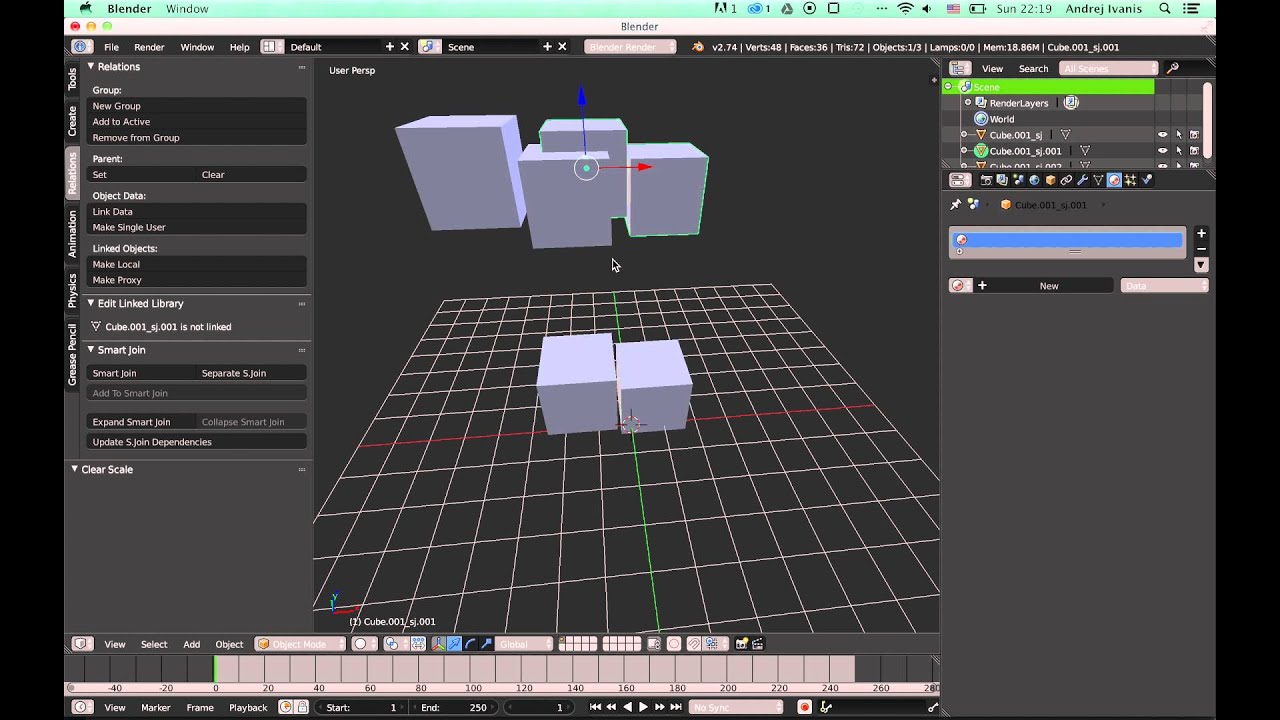The width and height of the screenshot is (1280, 720).
Task: Toggle renderability camera for Cube.001_sj.001
Action: [x=1194, y=151]
